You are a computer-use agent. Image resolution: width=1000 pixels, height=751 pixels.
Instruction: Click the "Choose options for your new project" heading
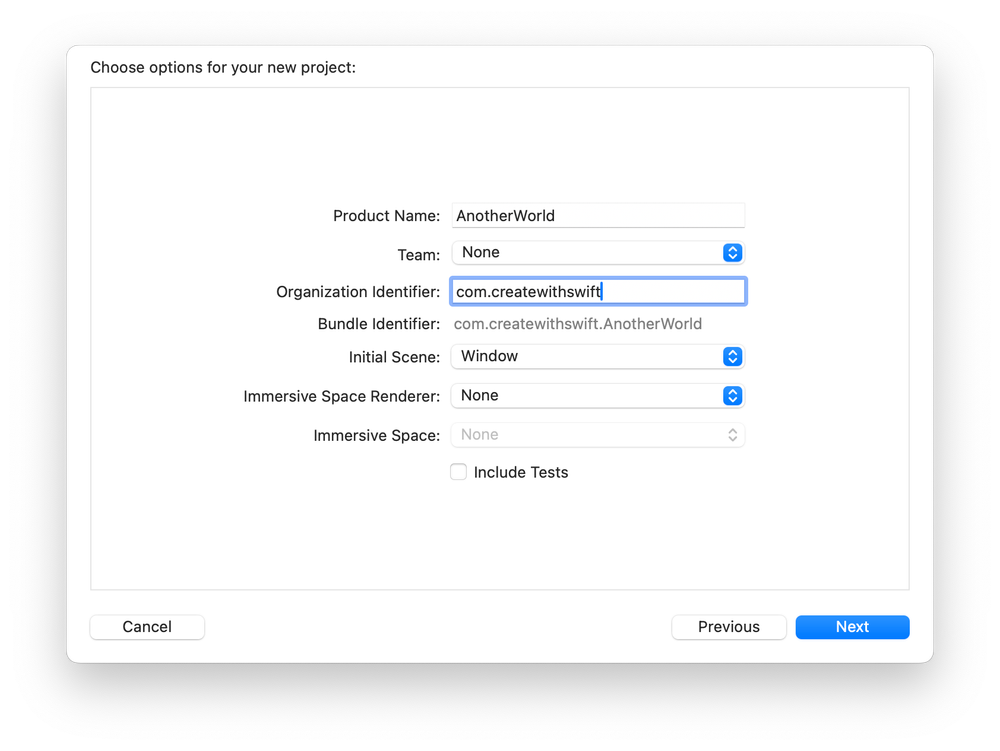223,68
